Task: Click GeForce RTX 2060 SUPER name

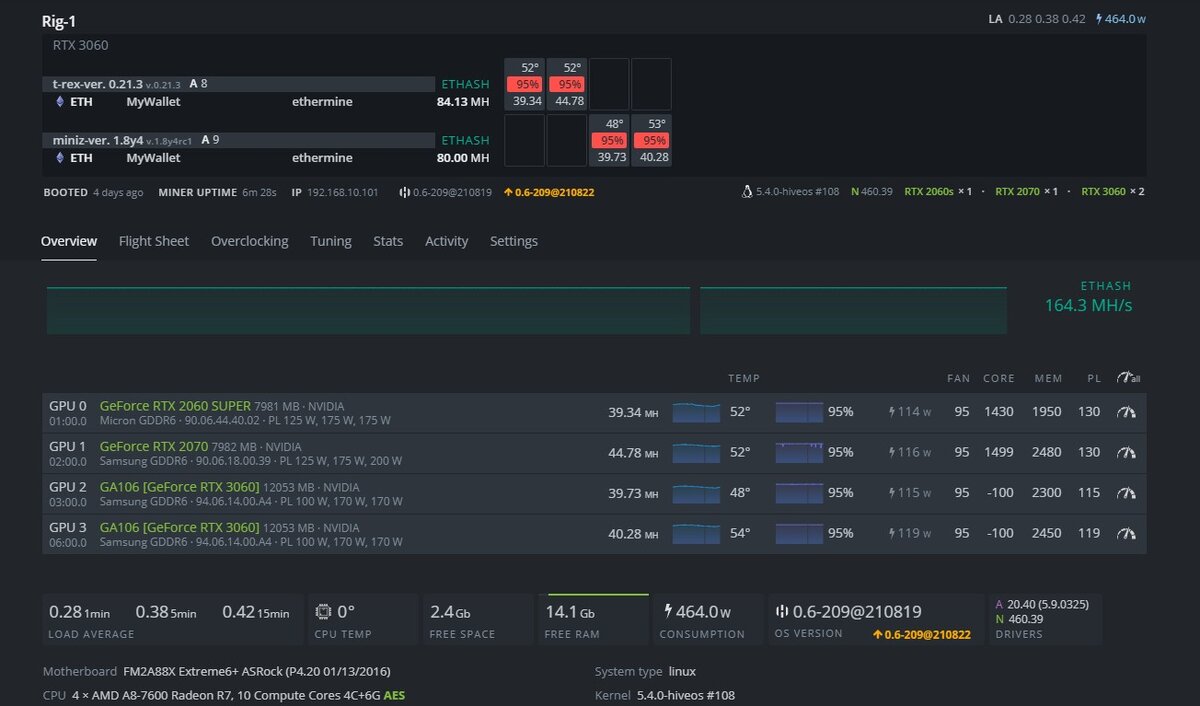Action: [x=175, y=406]
